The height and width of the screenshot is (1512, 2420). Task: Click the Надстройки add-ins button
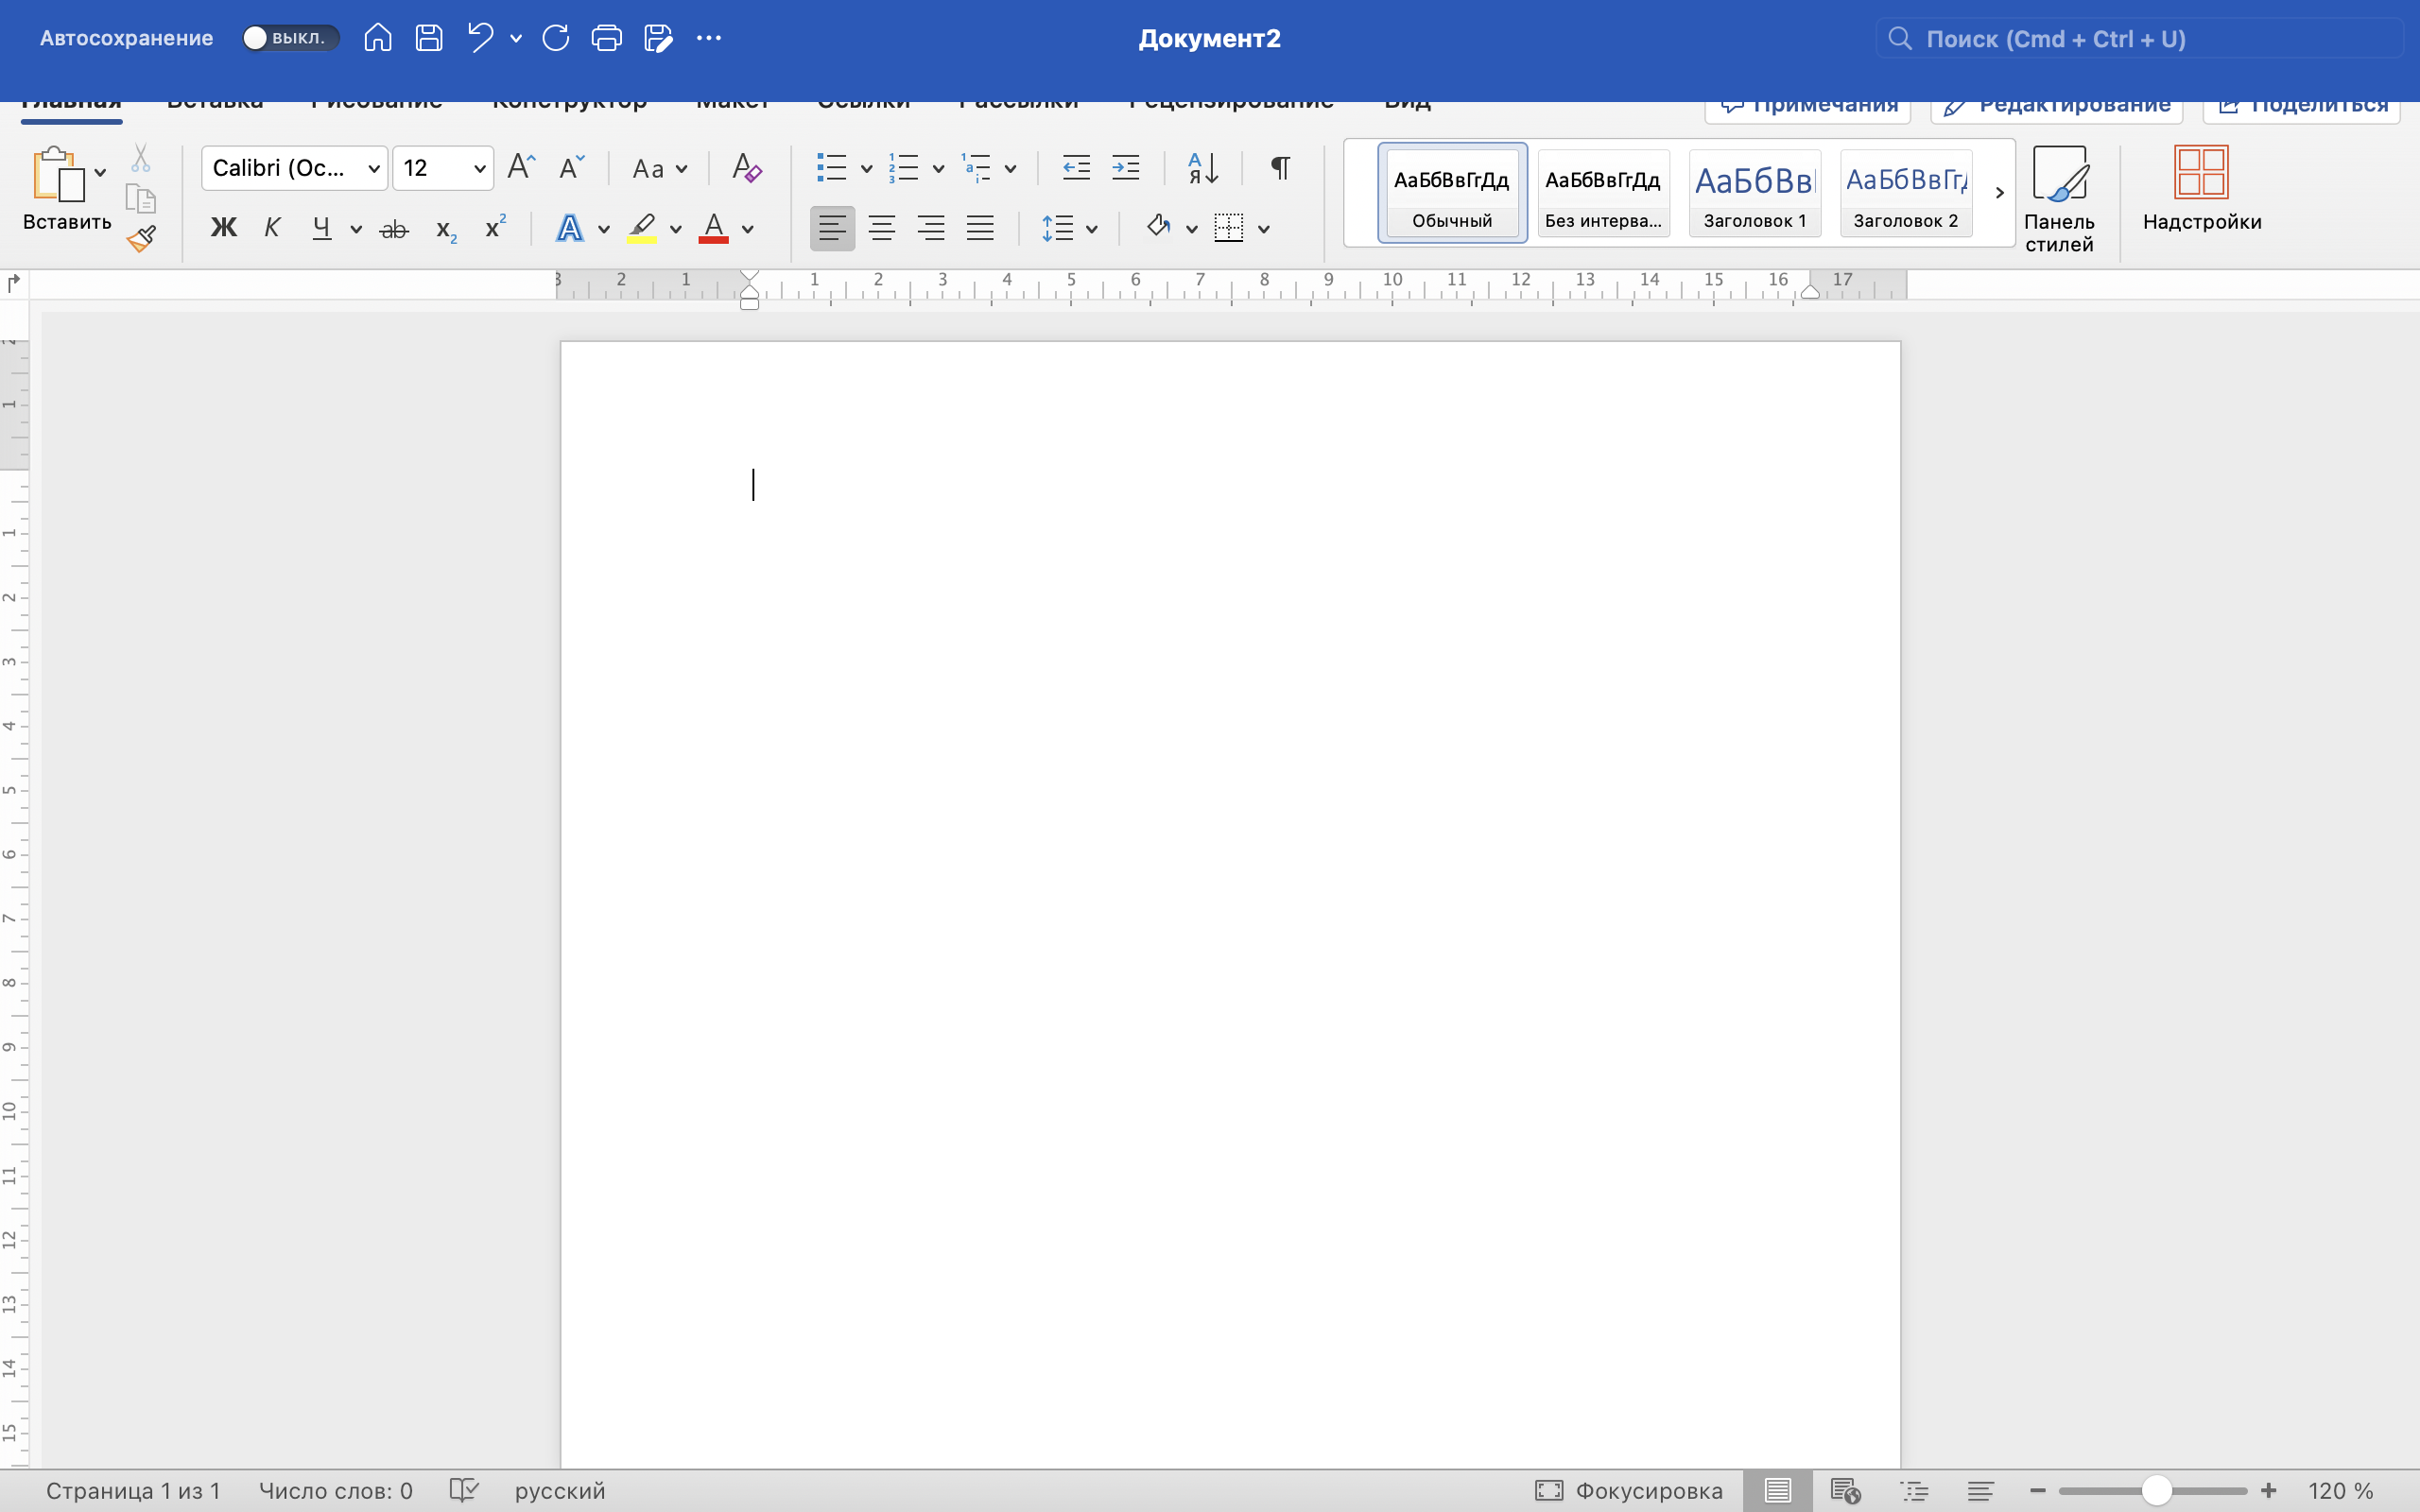coord(2201,190)
